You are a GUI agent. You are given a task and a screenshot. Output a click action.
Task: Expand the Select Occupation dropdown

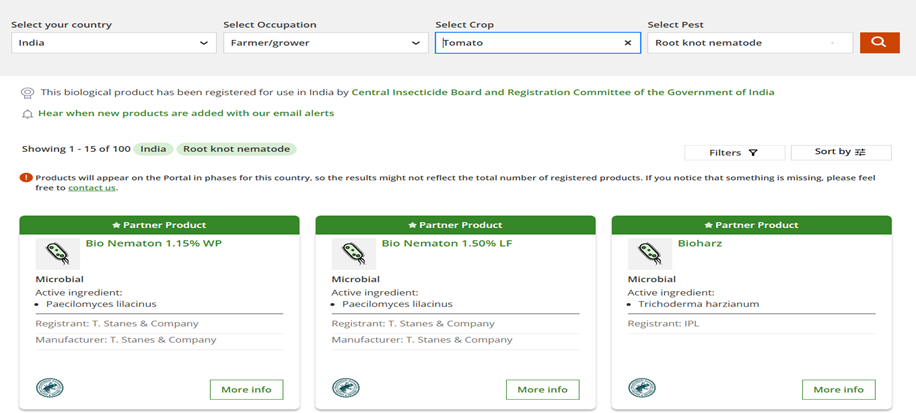coord(326,43)
